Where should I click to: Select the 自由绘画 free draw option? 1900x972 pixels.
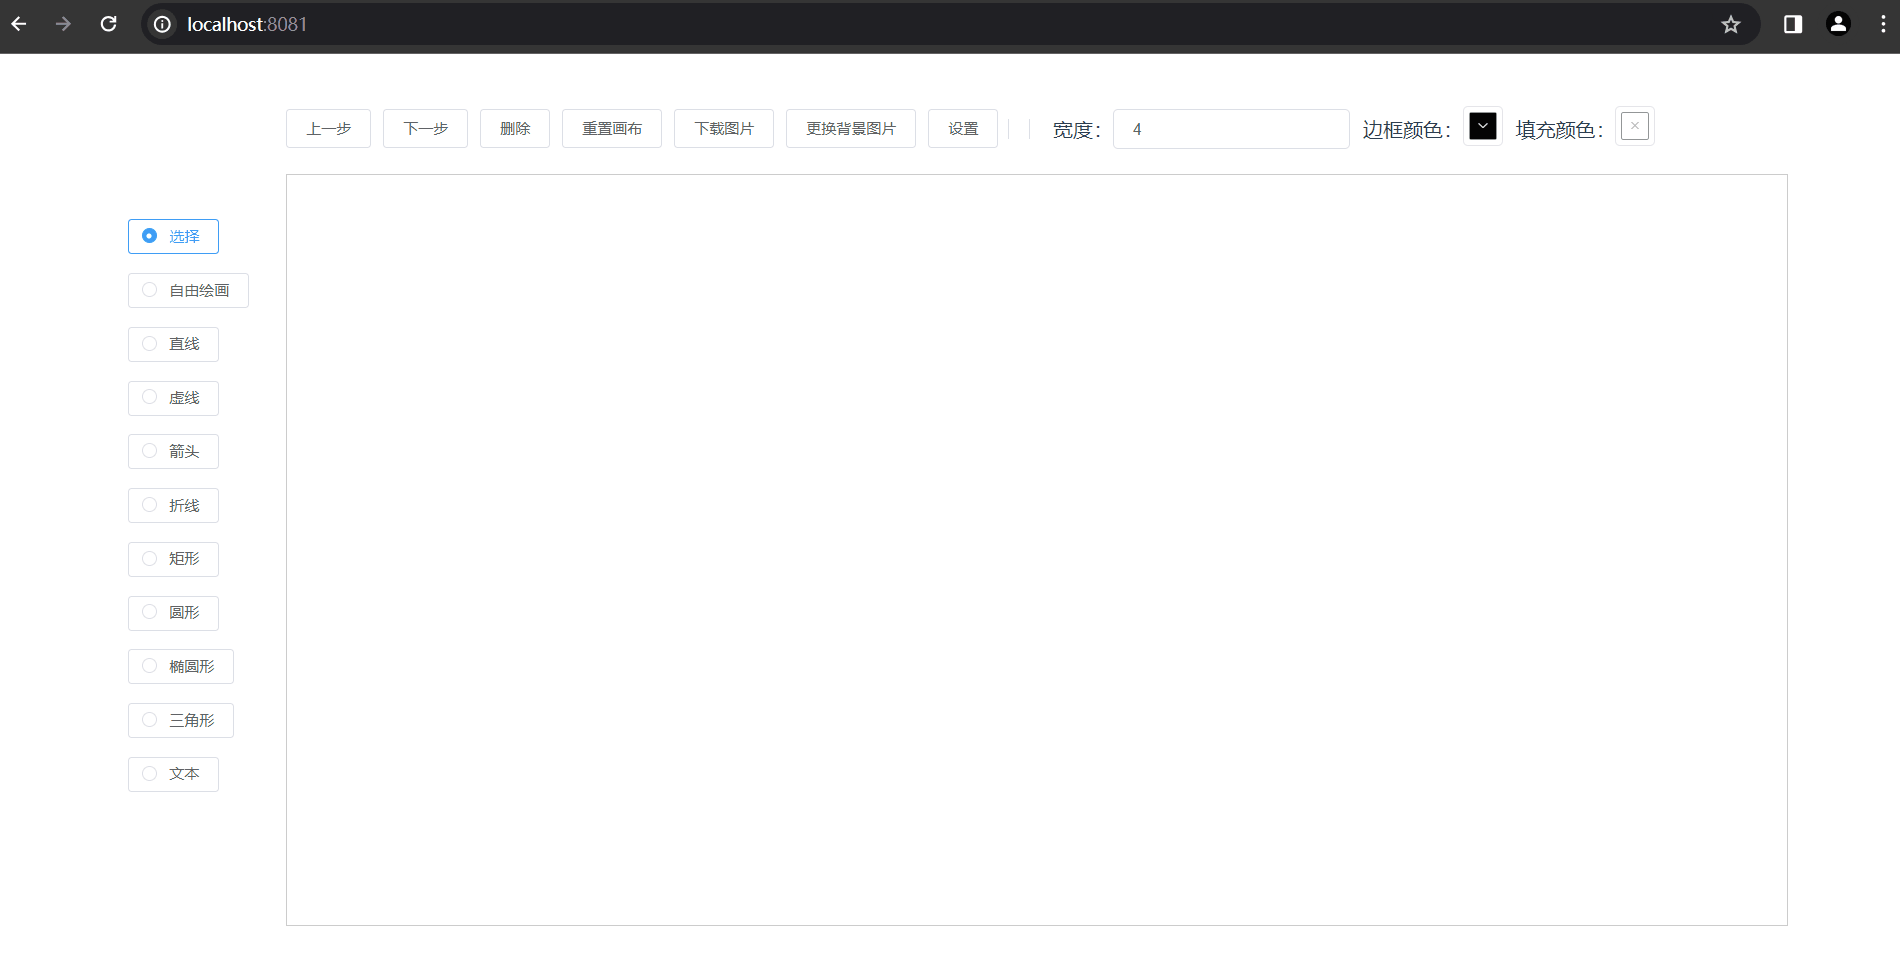point(188,291)
